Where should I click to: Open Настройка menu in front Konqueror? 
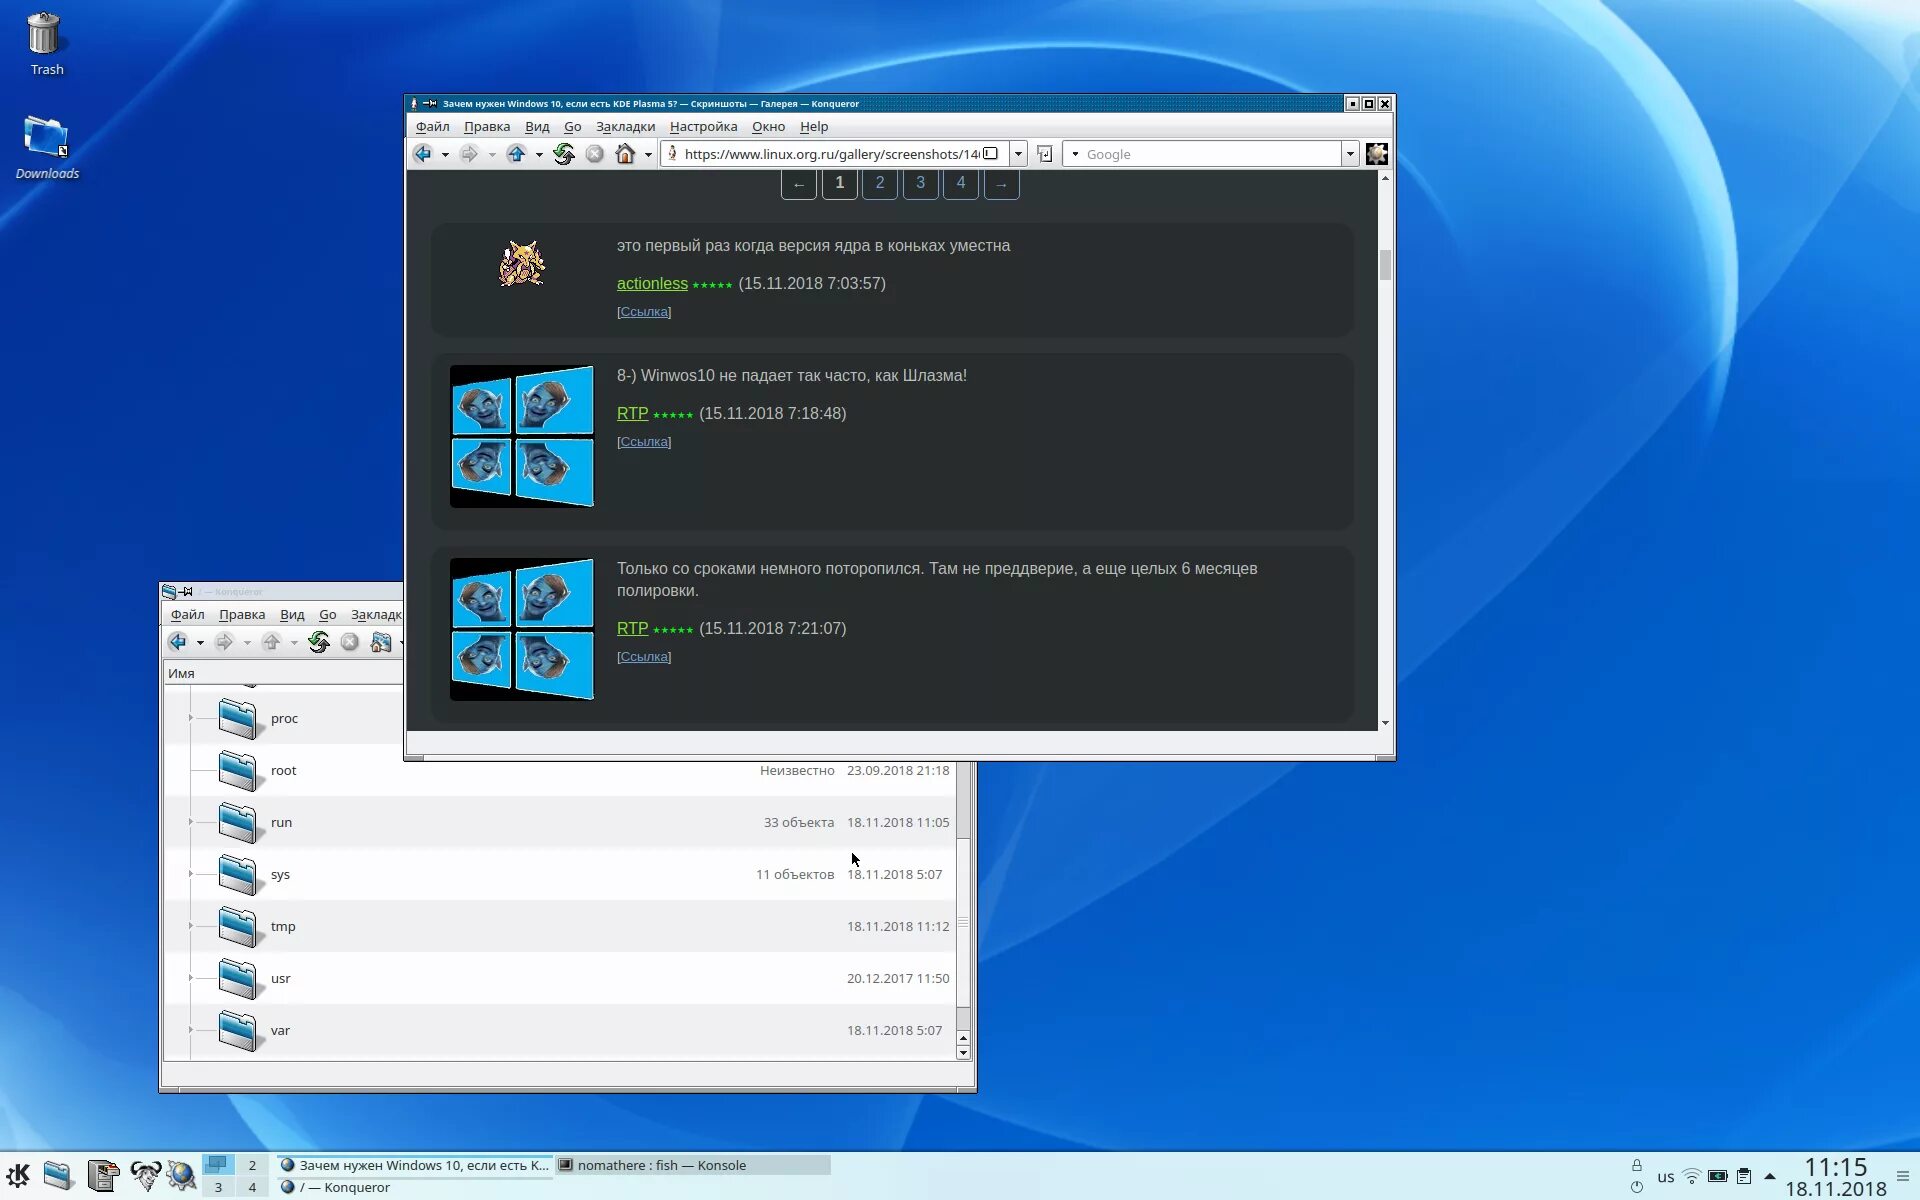(x=703, y=127)
